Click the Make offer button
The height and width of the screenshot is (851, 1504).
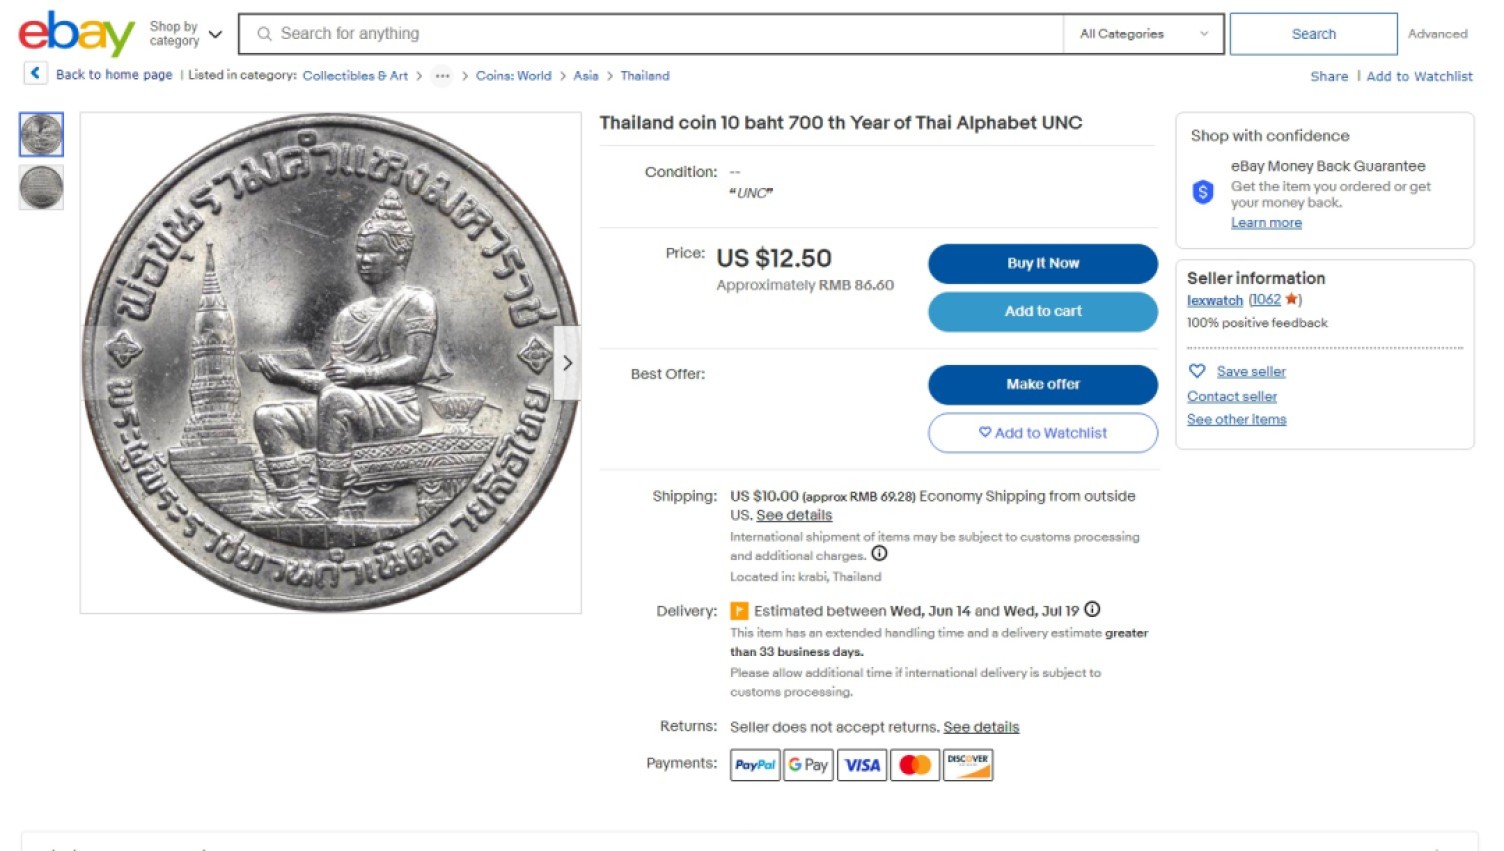click(x=1043, y=384)
